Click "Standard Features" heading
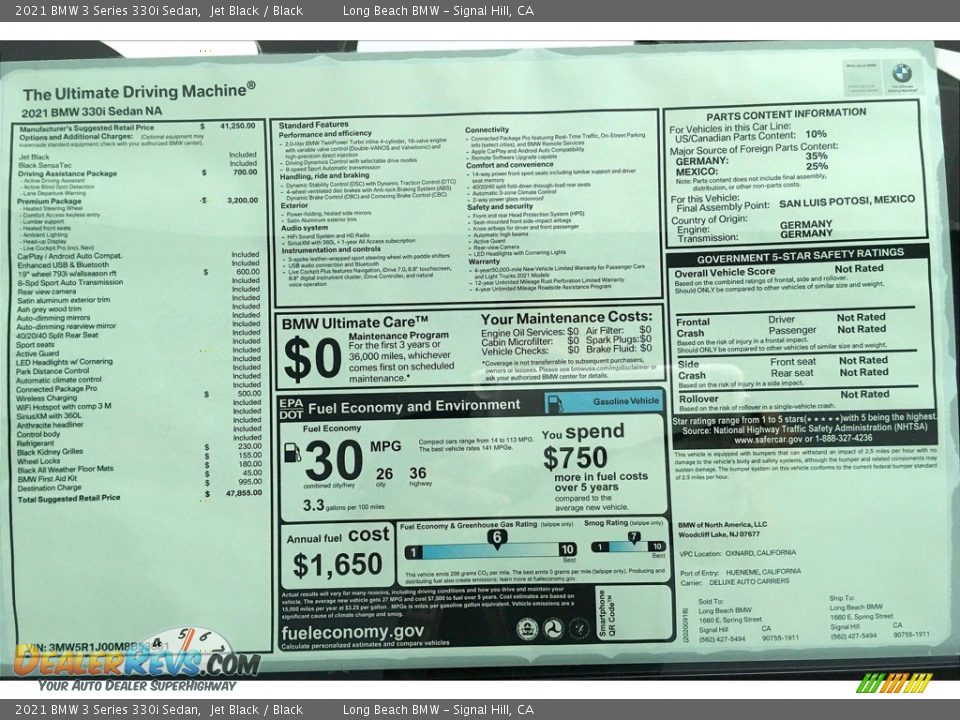 (313, 125)
